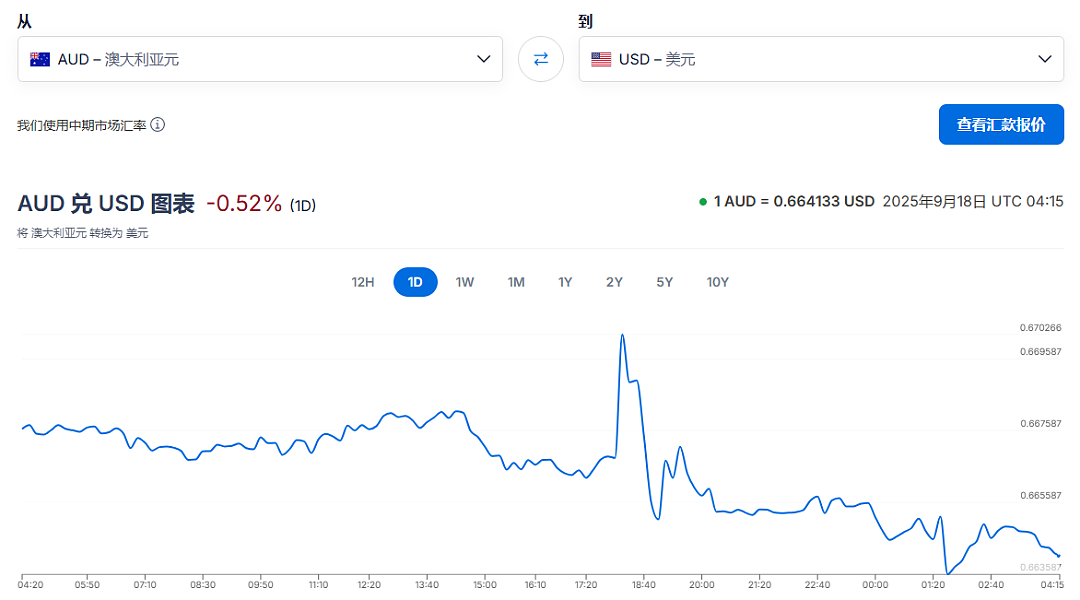Select the 5Y chart range
Image resolution: width=1080 pixels, height=600 pixels.
[665, 282]
